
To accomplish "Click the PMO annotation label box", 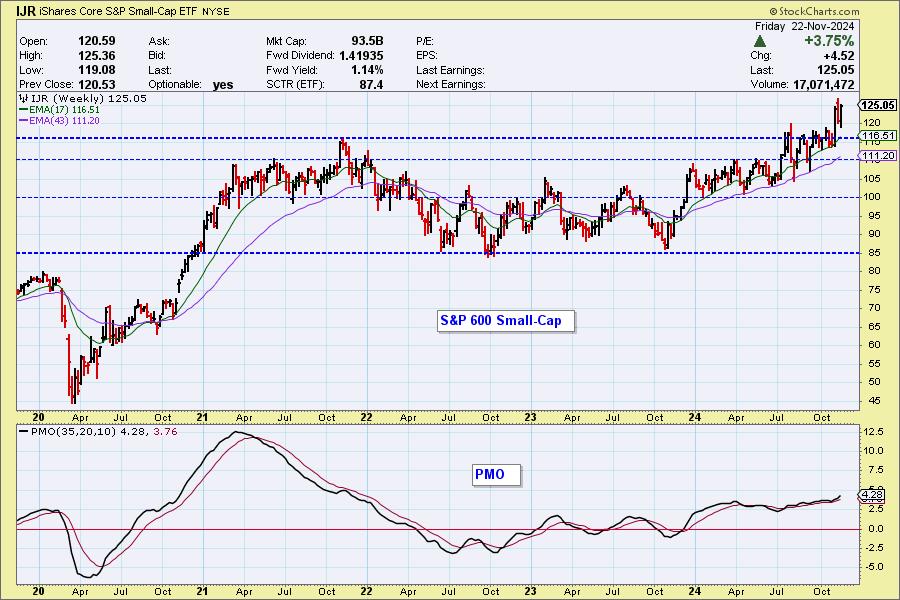I will tap(496, 474).
